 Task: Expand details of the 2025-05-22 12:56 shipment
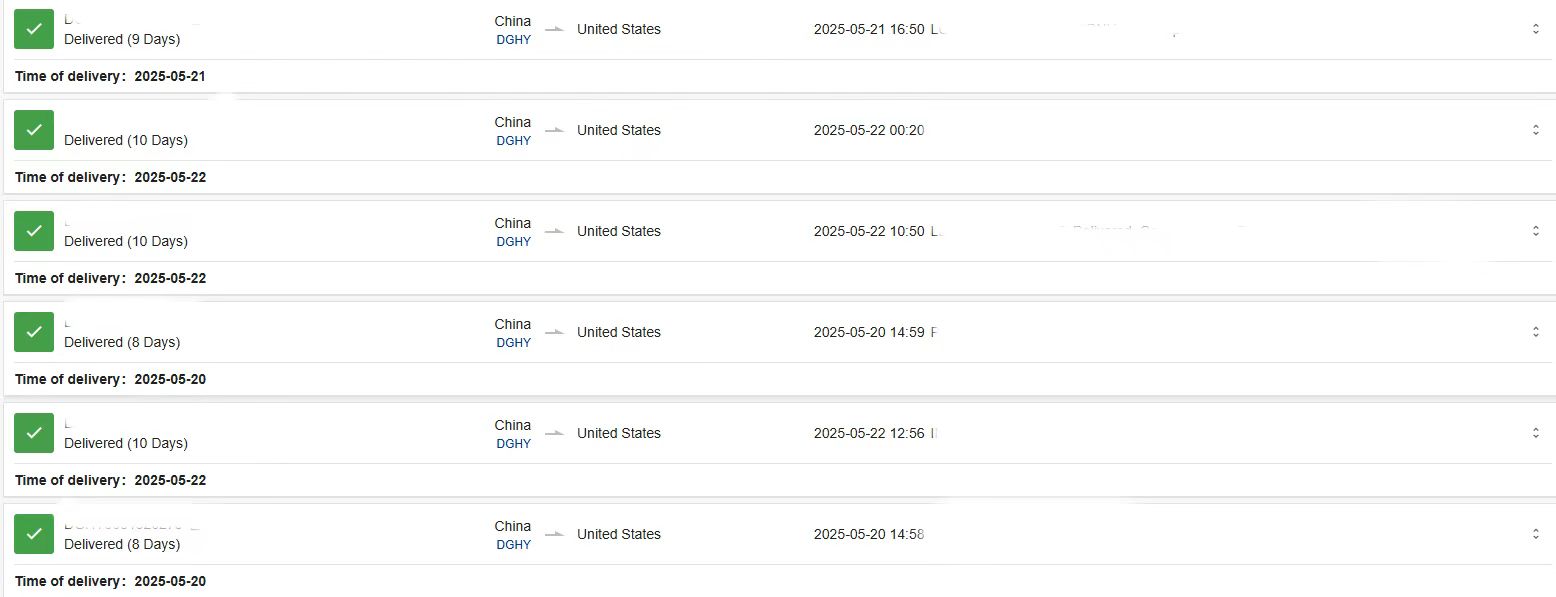(x=1536, y=433)
